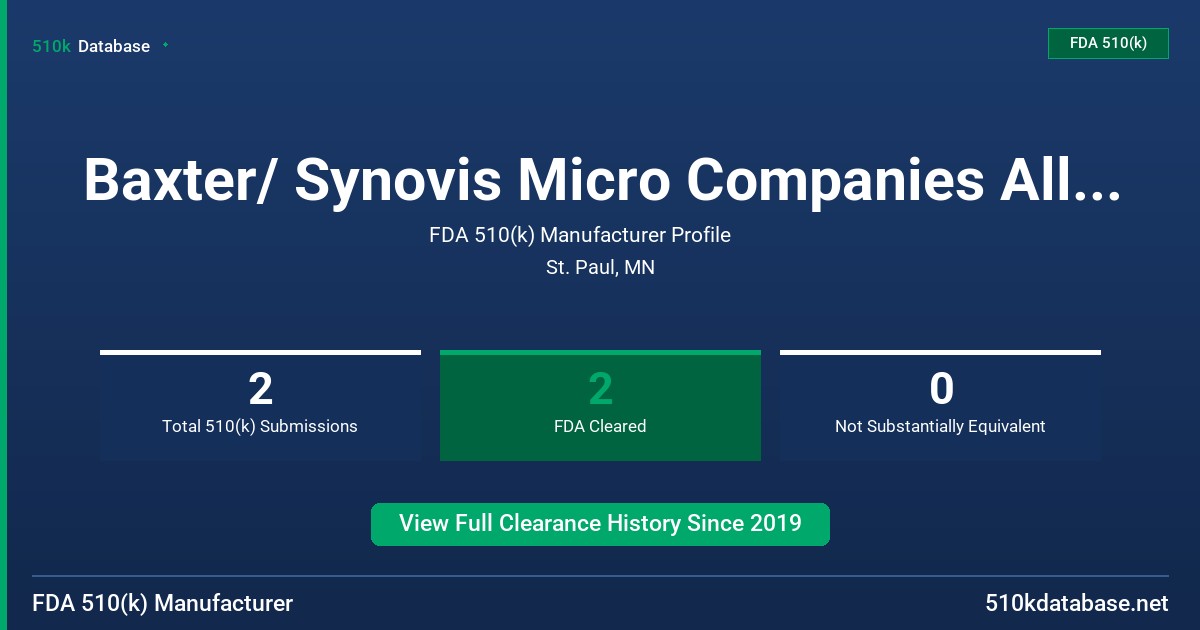Click the 510kdatabase.net footer link
This screenshot has height=630, width=1200.
click(1076, 604)
